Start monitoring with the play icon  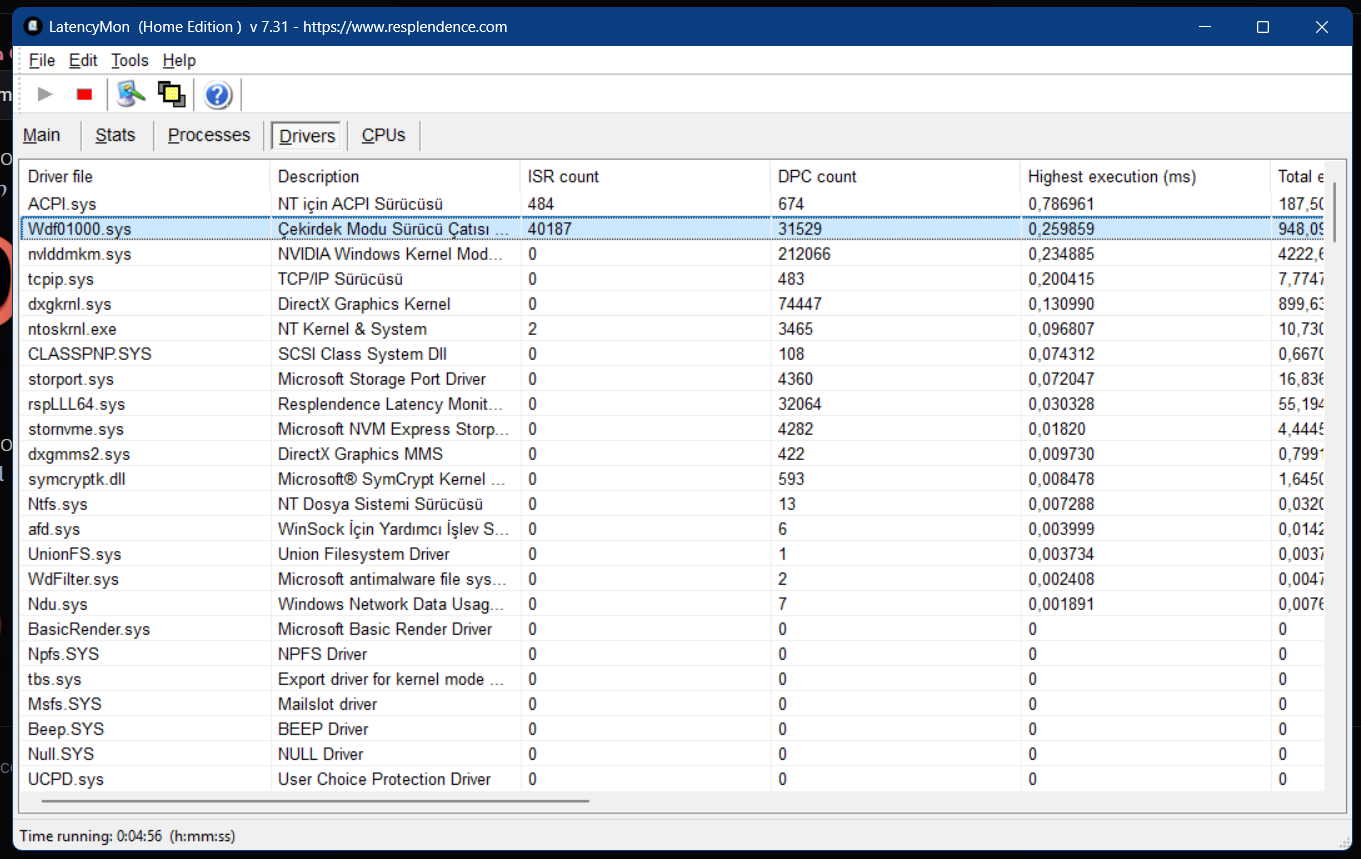coord(45,95)
